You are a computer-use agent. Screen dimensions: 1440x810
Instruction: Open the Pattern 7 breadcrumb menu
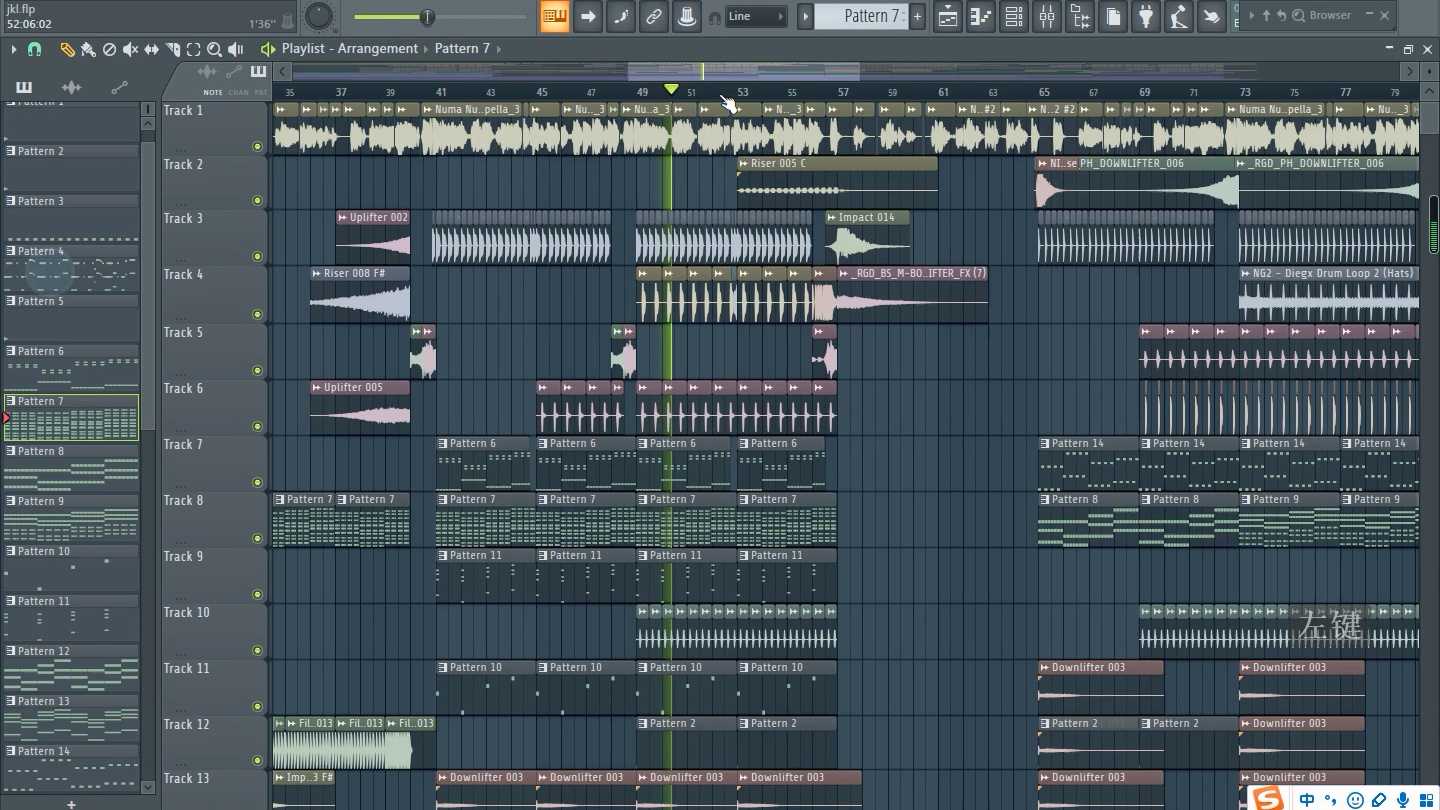462,48
